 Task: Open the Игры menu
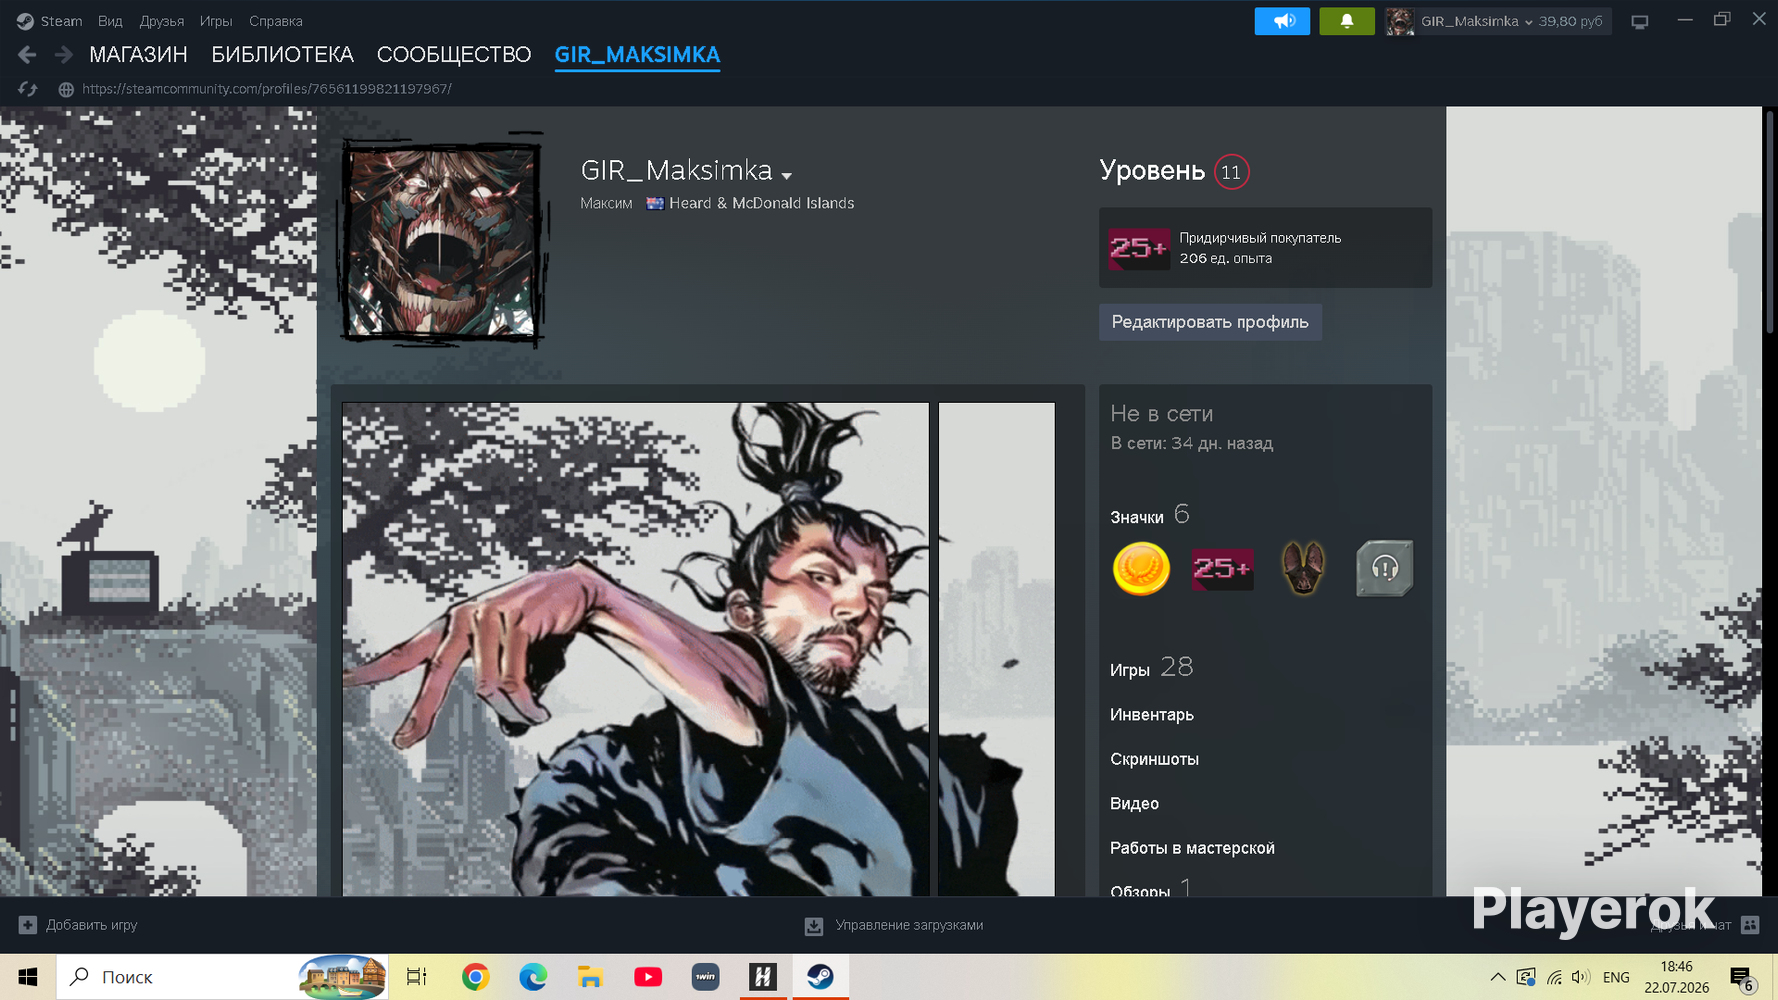[216, 21]
